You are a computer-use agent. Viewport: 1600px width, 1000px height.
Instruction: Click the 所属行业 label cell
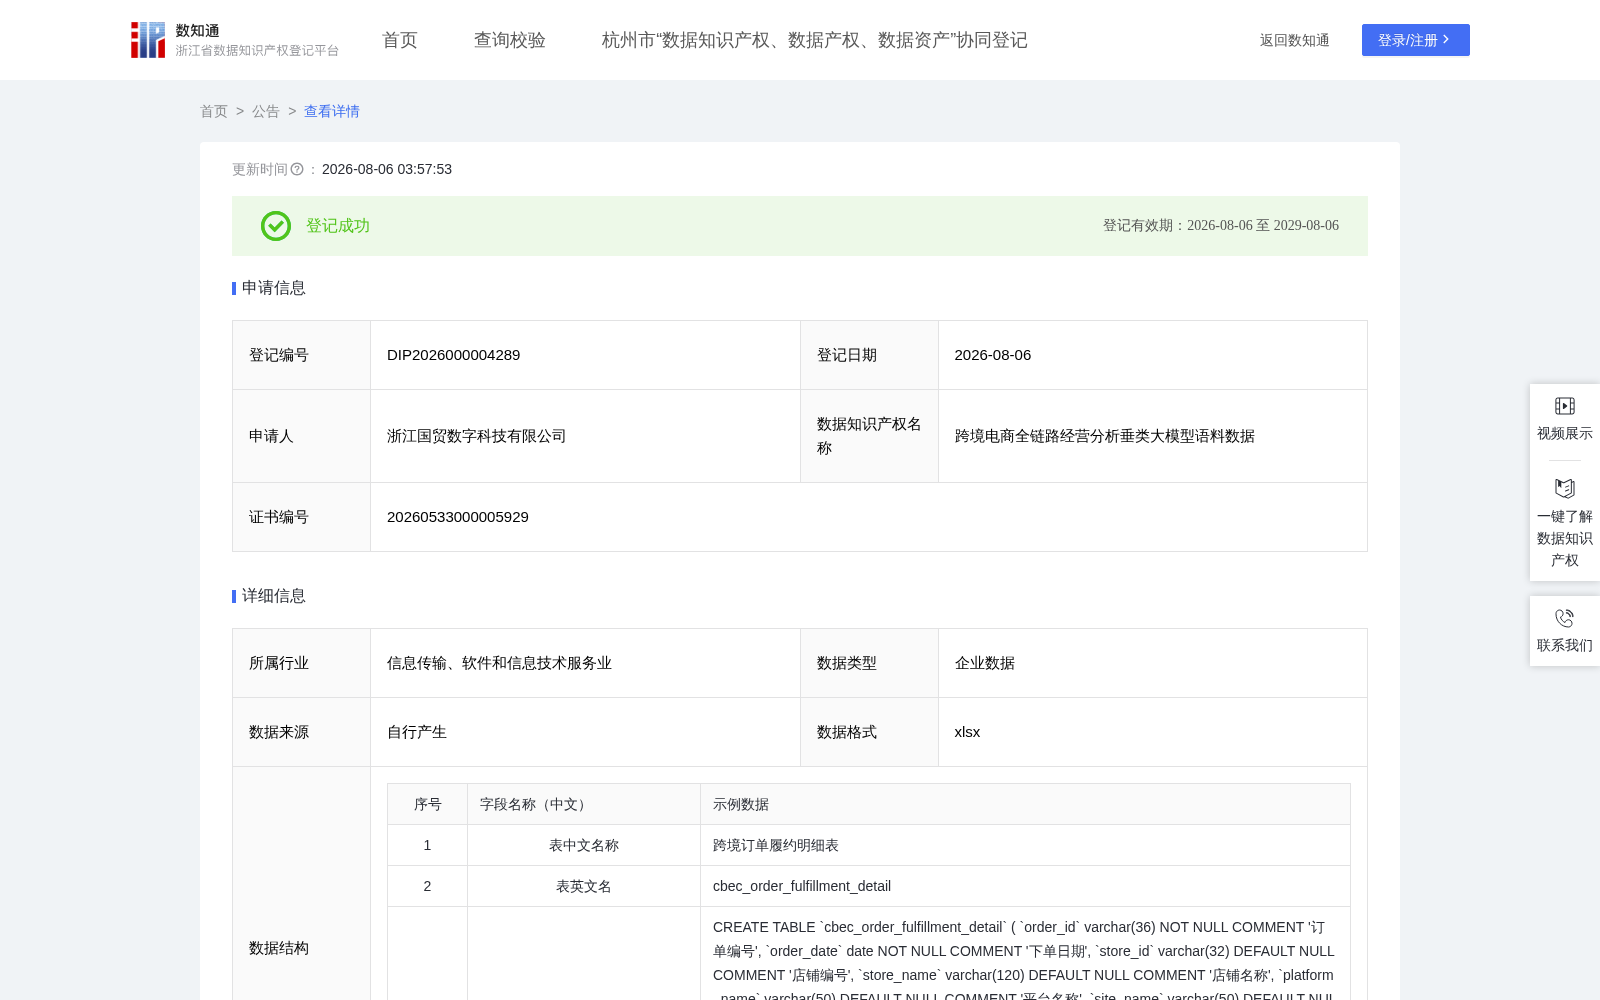[x=301, y=663]
